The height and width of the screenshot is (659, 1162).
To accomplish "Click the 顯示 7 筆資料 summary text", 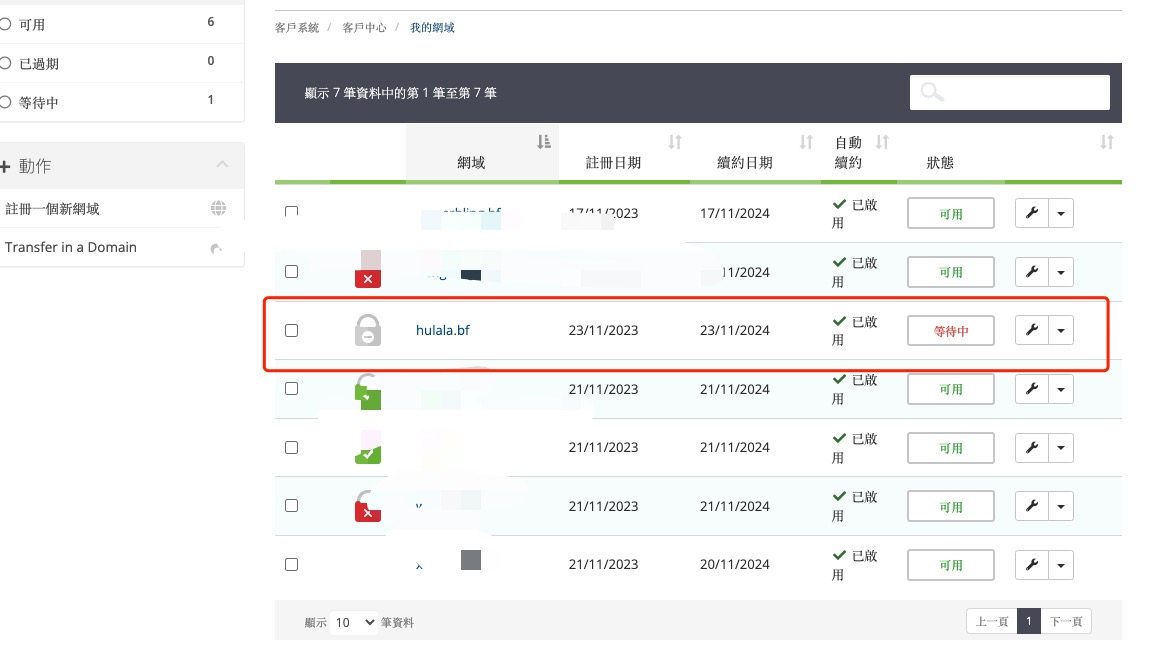I will pos(400,93).
